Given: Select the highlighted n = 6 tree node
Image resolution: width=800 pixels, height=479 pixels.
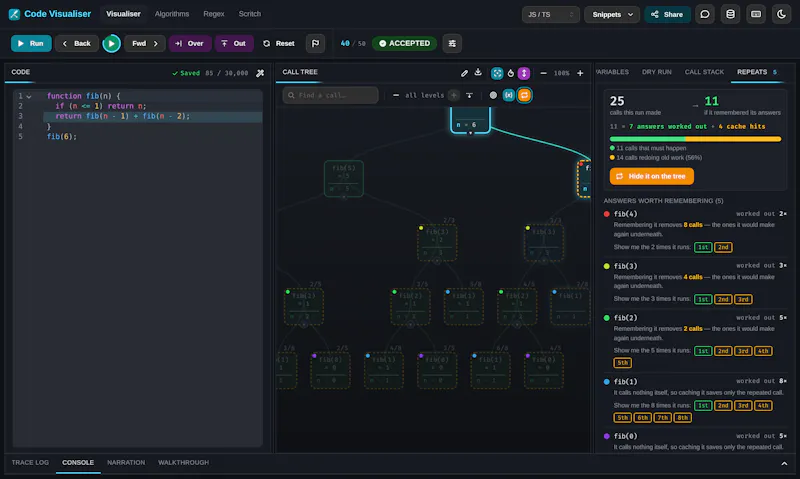Looking at the screenshot, I should click(470, 120).
